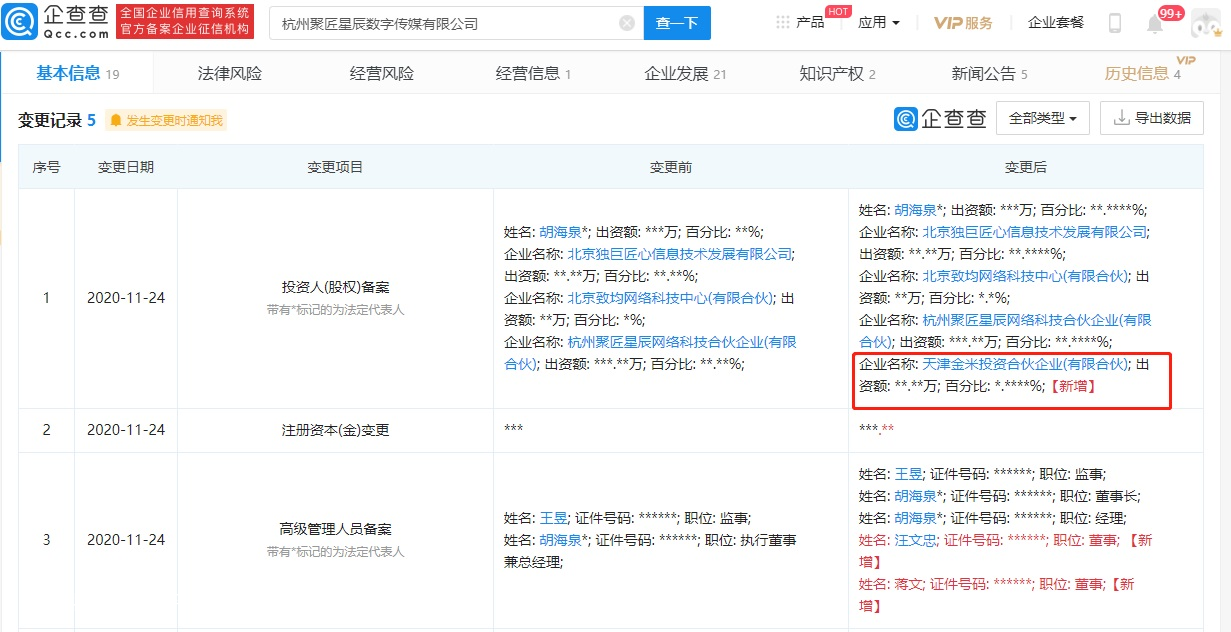Switch to the 经营风险 tab

click(382, 73)
